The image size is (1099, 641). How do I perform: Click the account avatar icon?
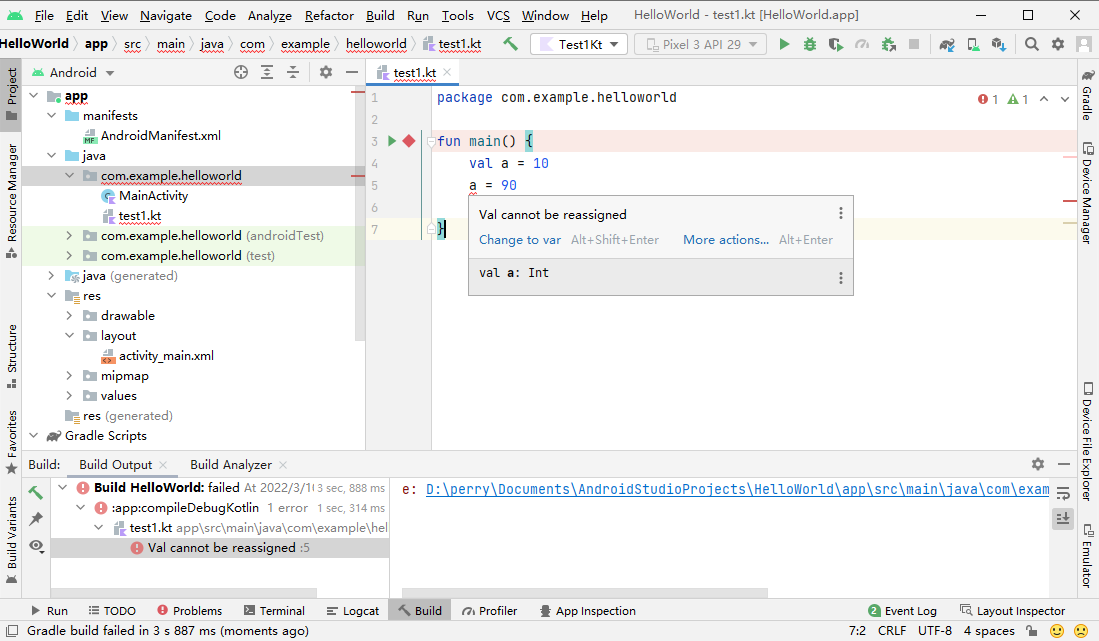pyautogui.click(x=1084, y=44)
